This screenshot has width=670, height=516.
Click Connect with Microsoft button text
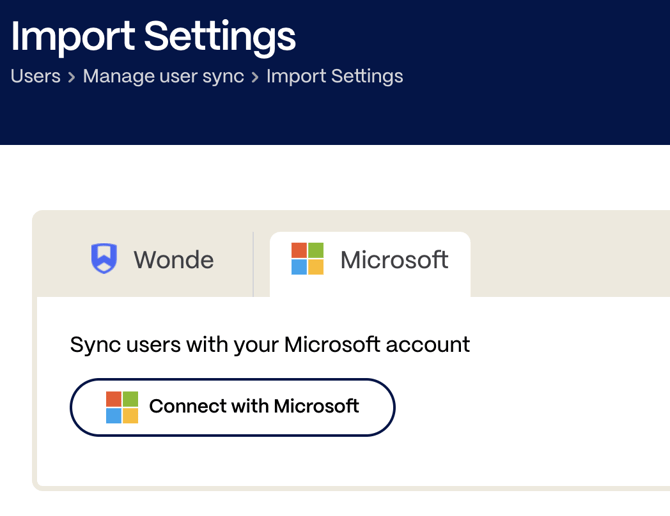pos(254,406)
